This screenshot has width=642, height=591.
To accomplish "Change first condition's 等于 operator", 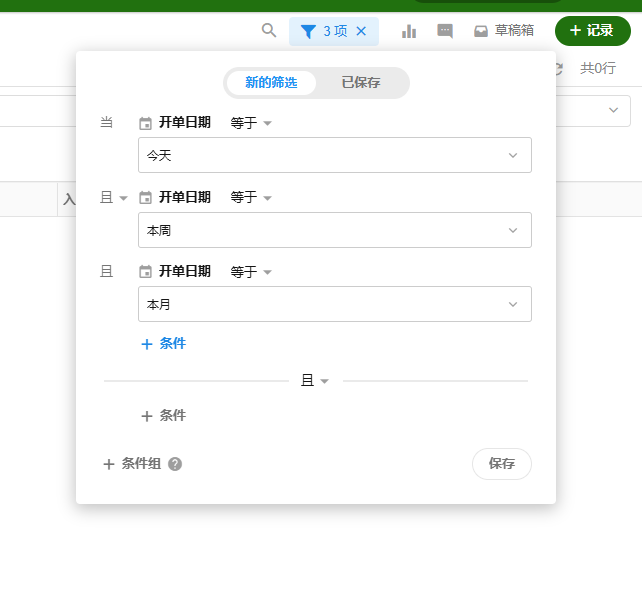I will pos(251,123).
